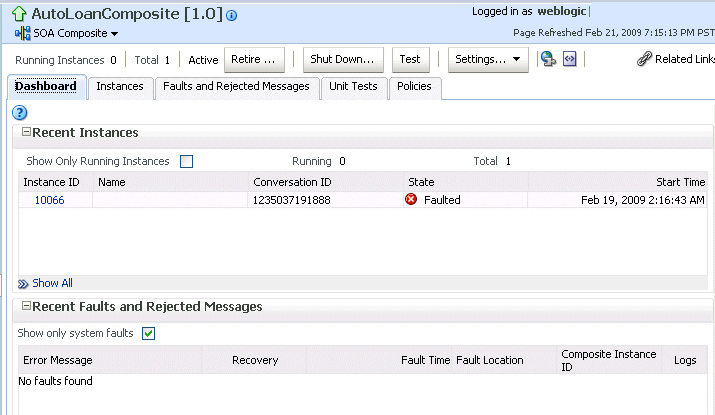The image size is (715, 415).
Task: Click the Page Refreshed timestamp text
Action: [x=614, y=33]
